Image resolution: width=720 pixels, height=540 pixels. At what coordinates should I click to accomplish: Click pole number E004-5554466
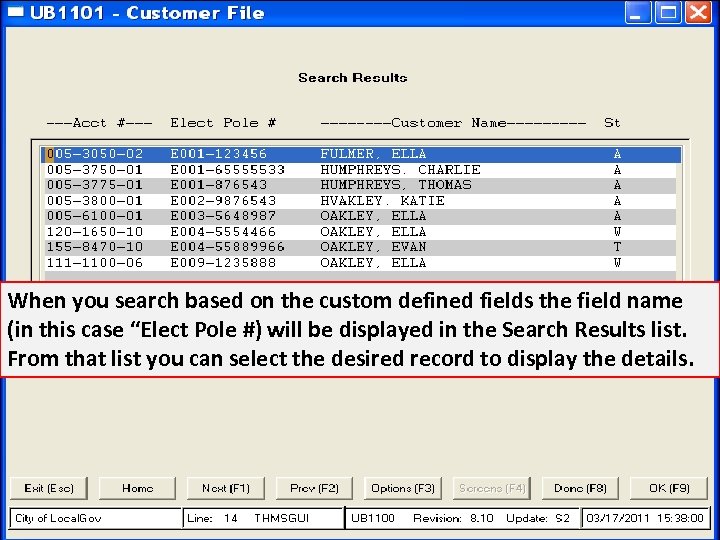click(223, 232)
